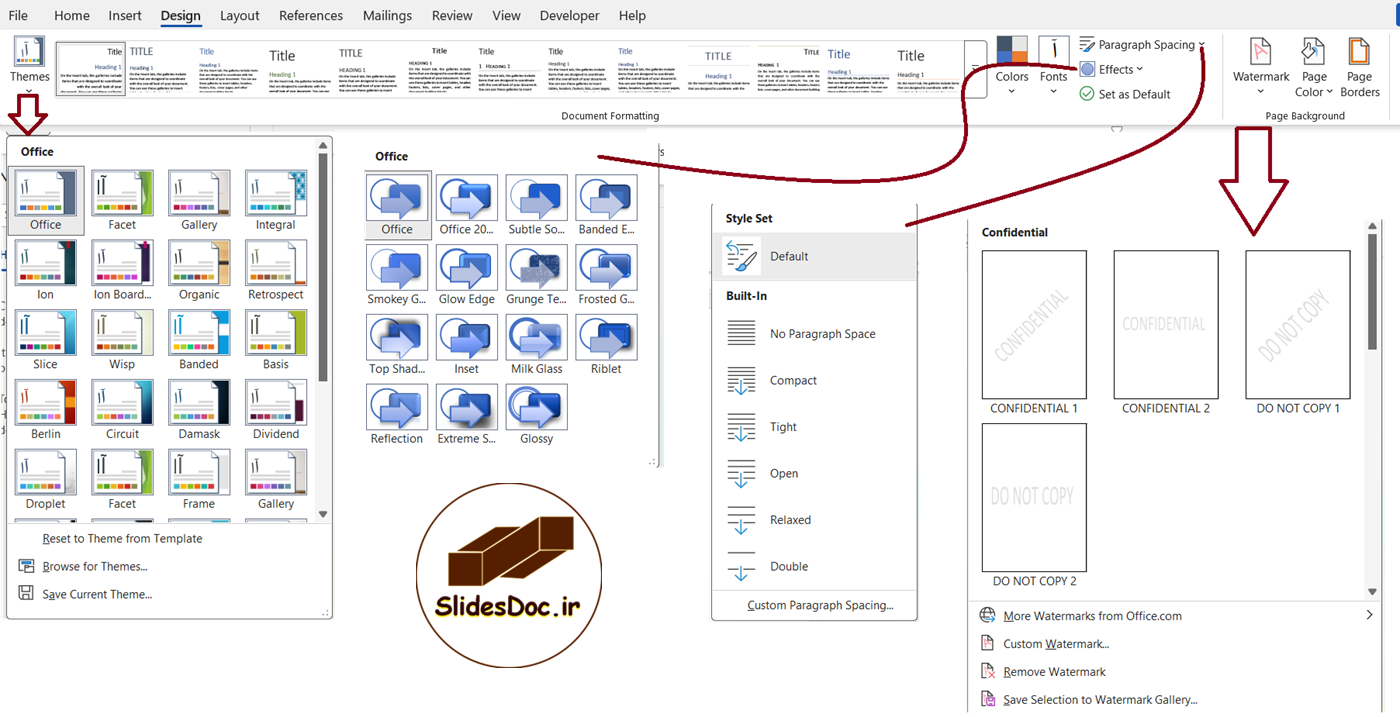Select the Frosted G... effect
This screenshot has height=717, width=1400.
click(x=606, y=276)
